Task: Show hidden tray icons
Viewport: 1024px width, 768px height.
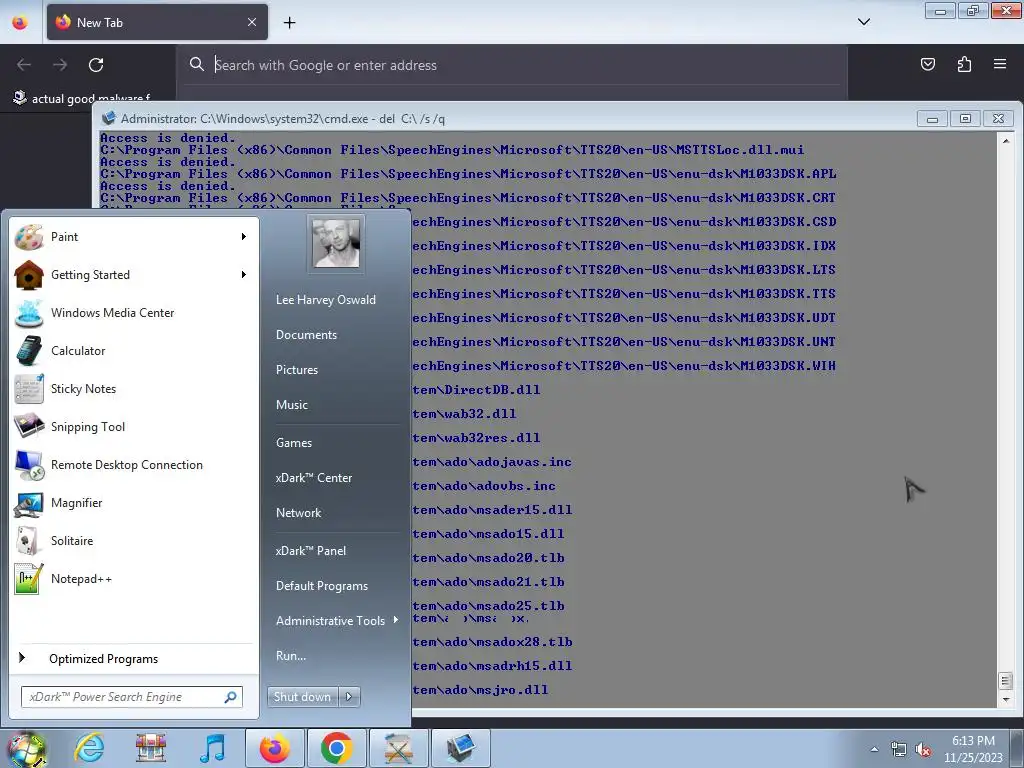Action: [x=874, y=749]
